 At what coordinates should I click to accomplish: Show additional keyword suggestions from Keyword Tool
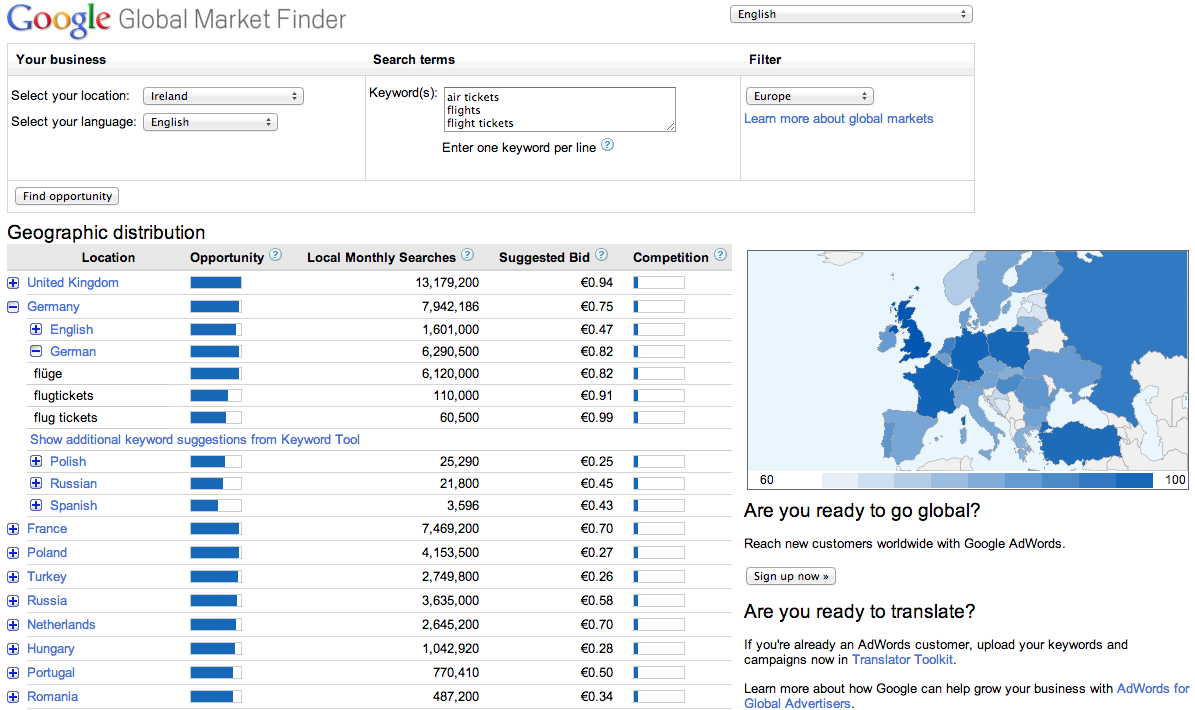pyautogui.click(x=194, y=440)
